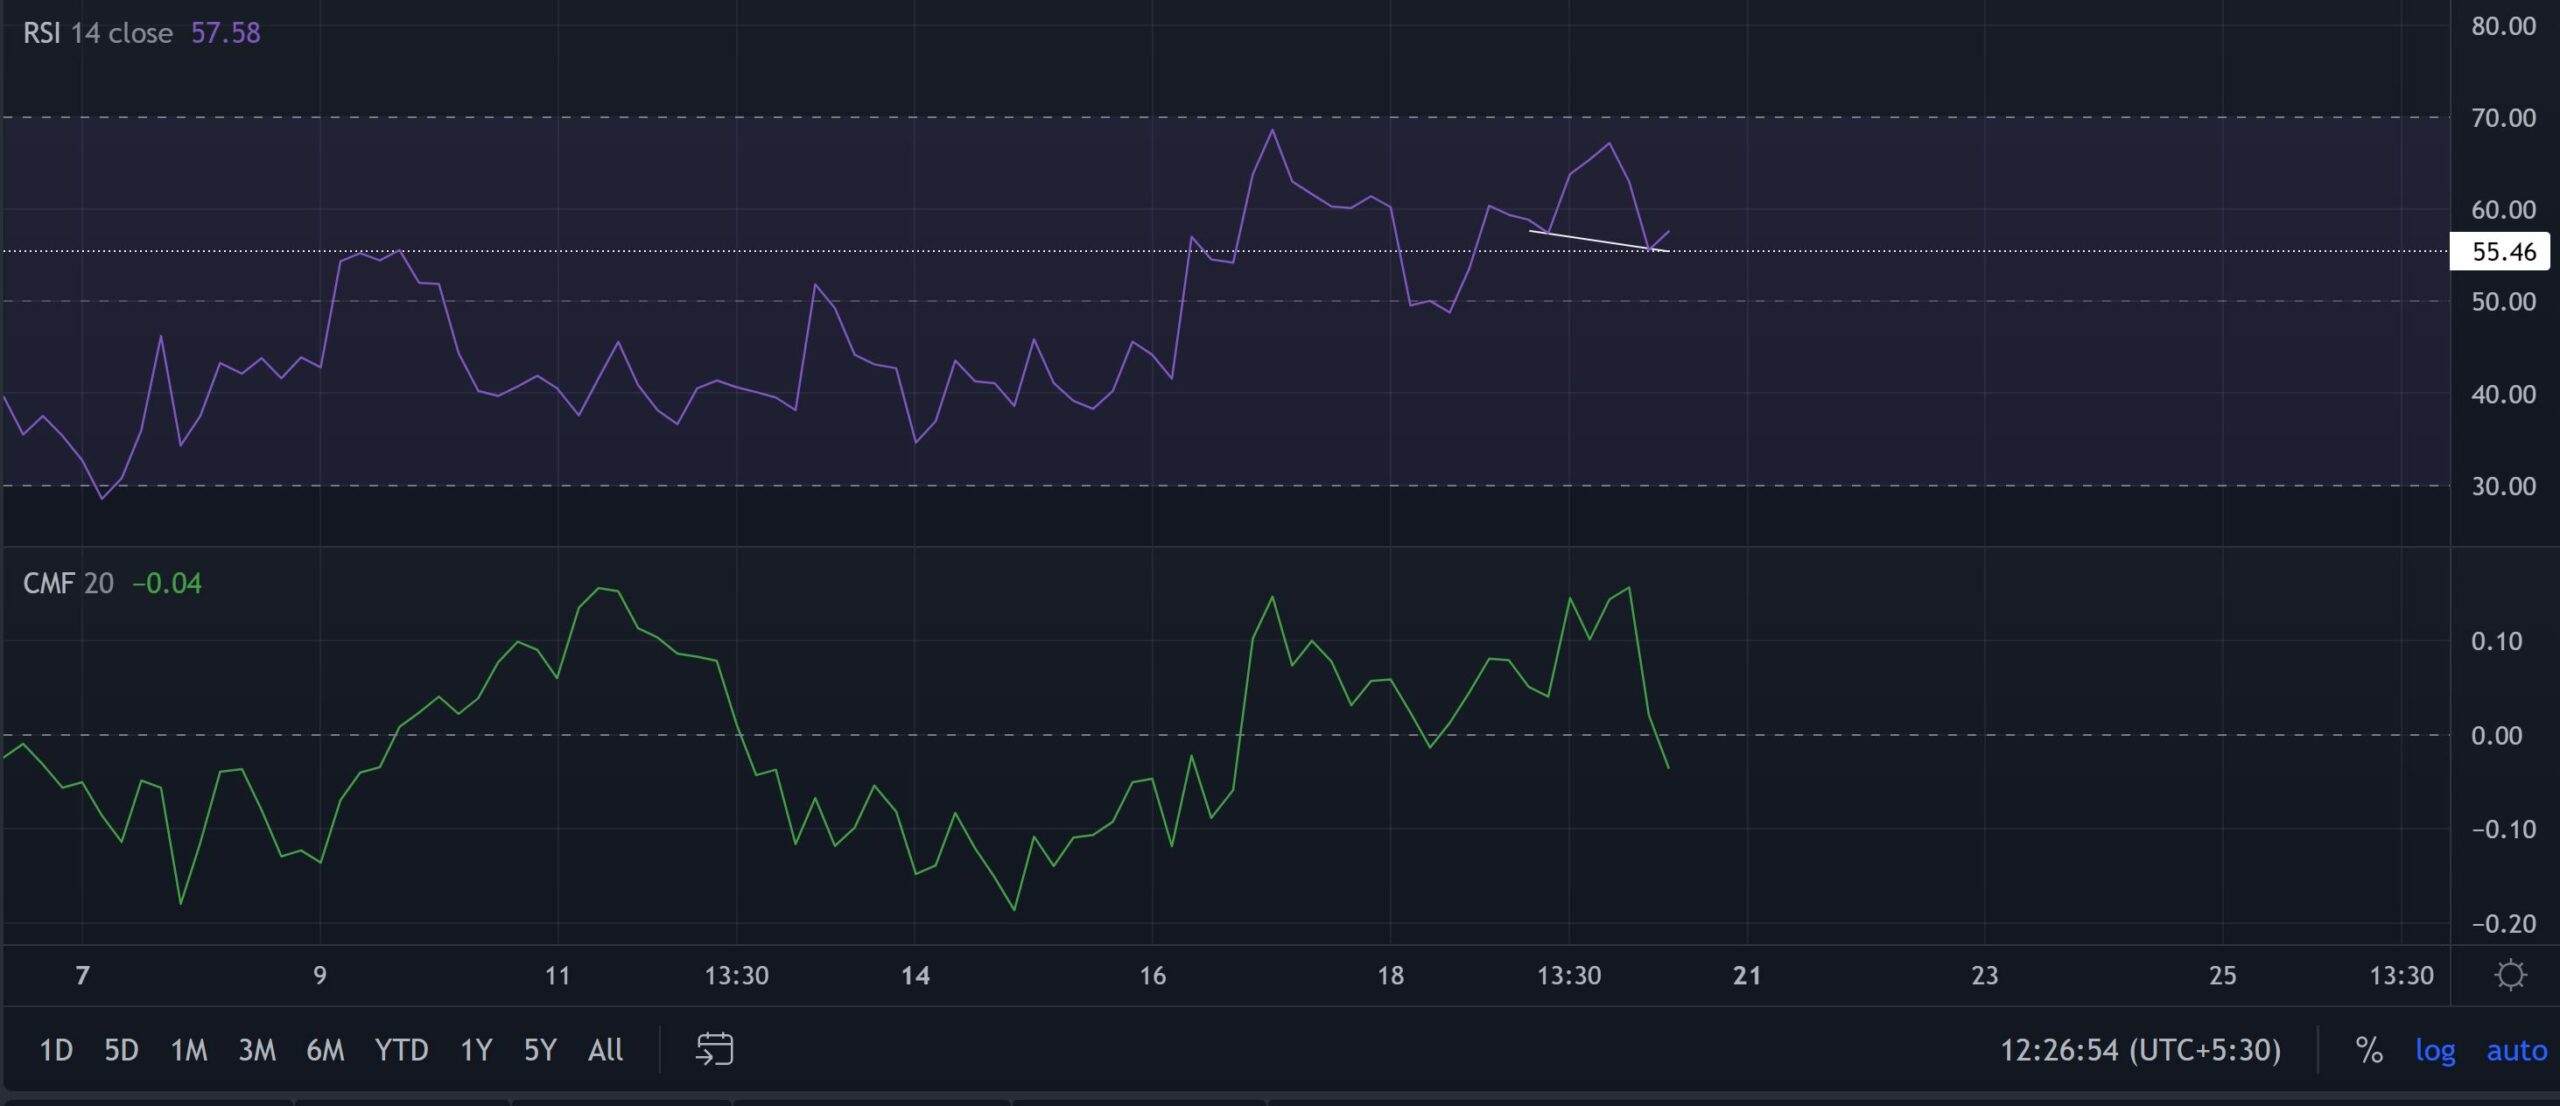Enable logarithmic scale via log
Screen dimensions: 2560x1106
click(2437, 1051)
